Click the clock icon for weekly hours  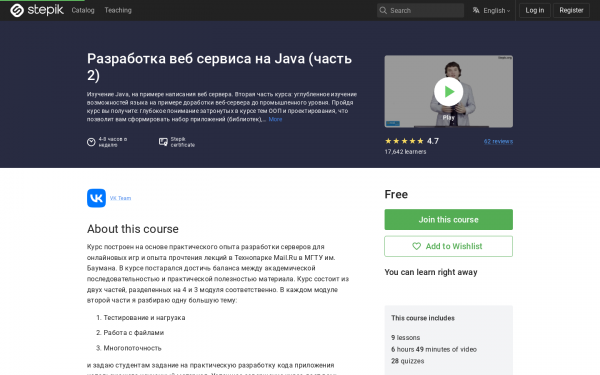point(91,142)
